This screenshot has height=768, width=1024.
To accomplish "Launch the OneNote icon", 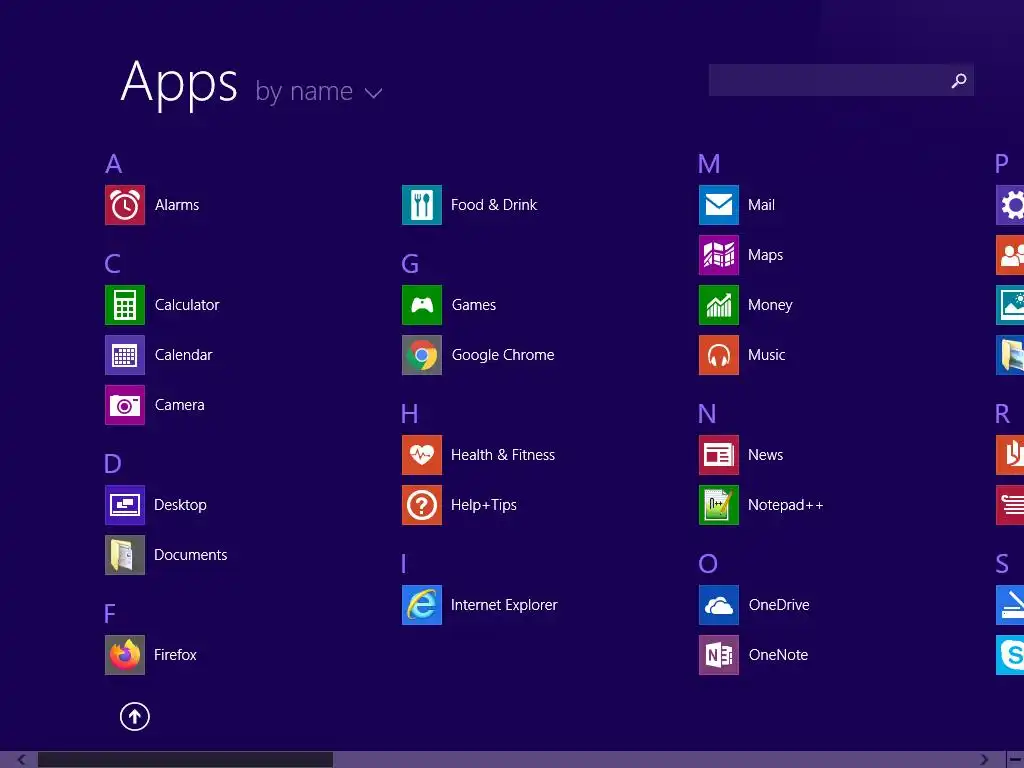I will (x=719, y=655).
